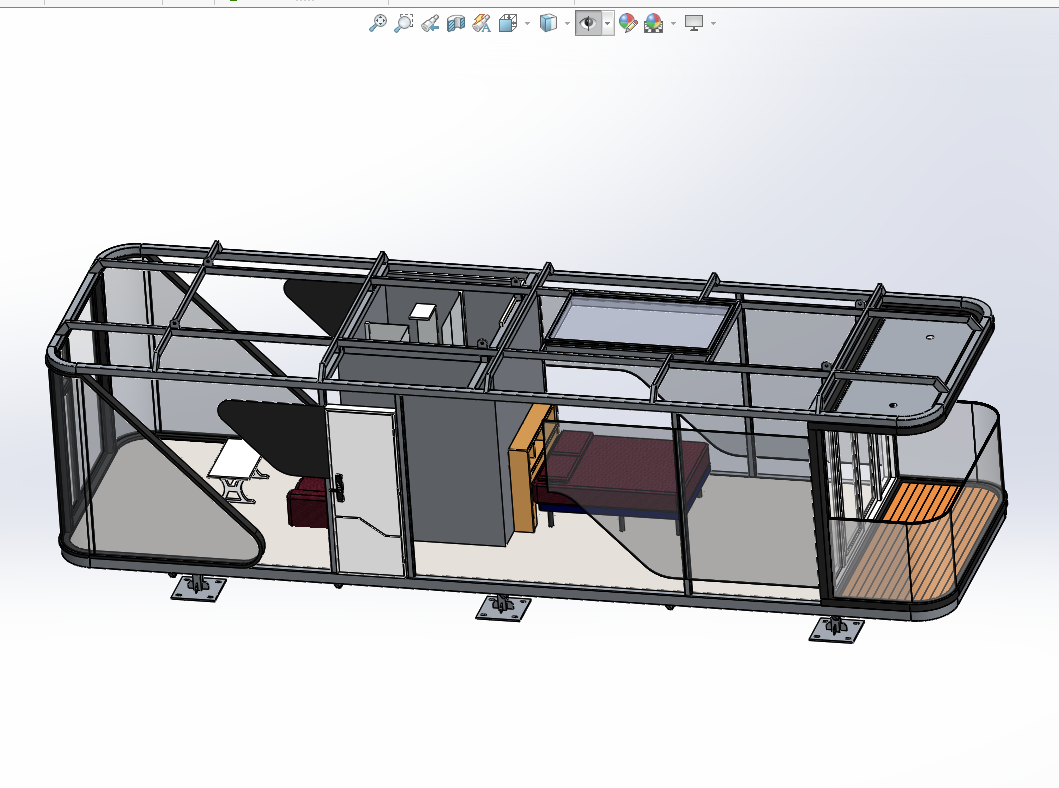This screenshot has width=1059, height=788.
Task: Open the View Orientation dropdown arrow
Action: (x=527, y=24)
